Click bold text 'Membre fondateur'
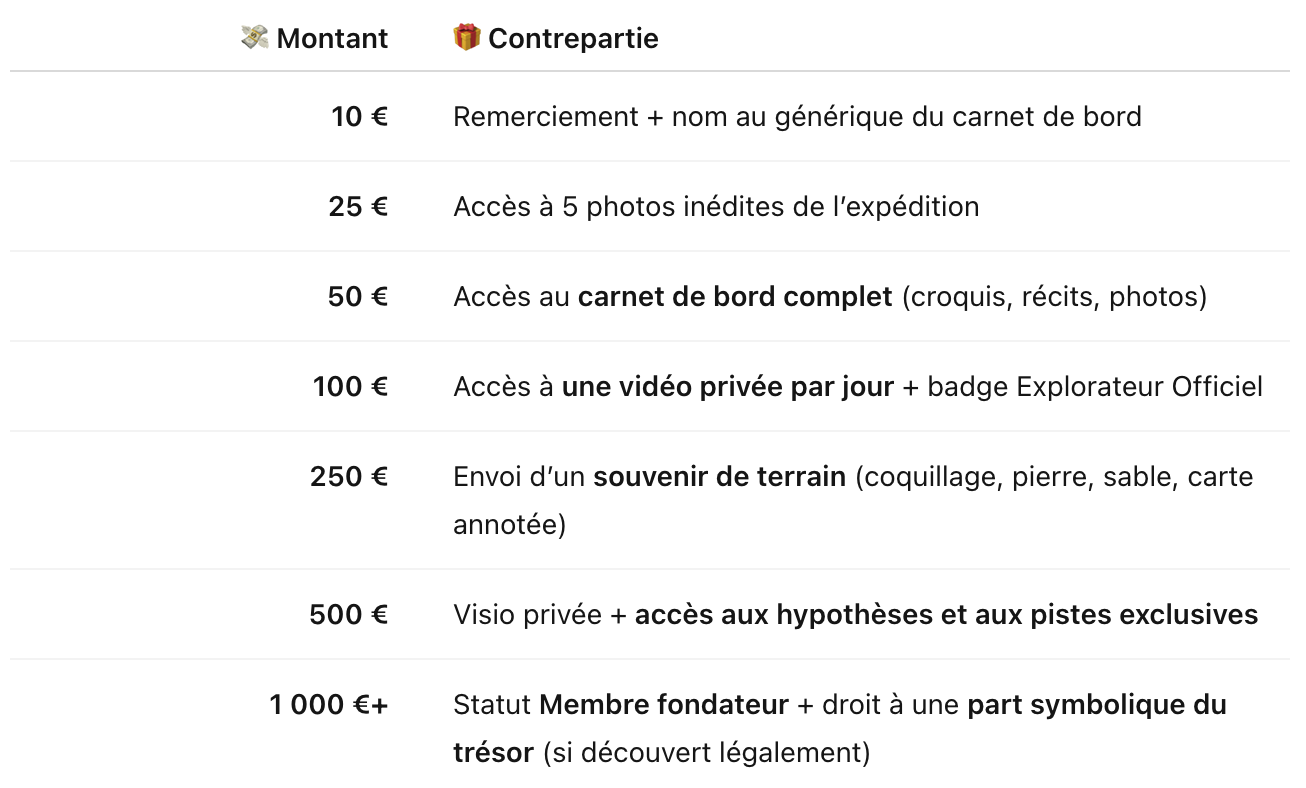 pos(664,705)
